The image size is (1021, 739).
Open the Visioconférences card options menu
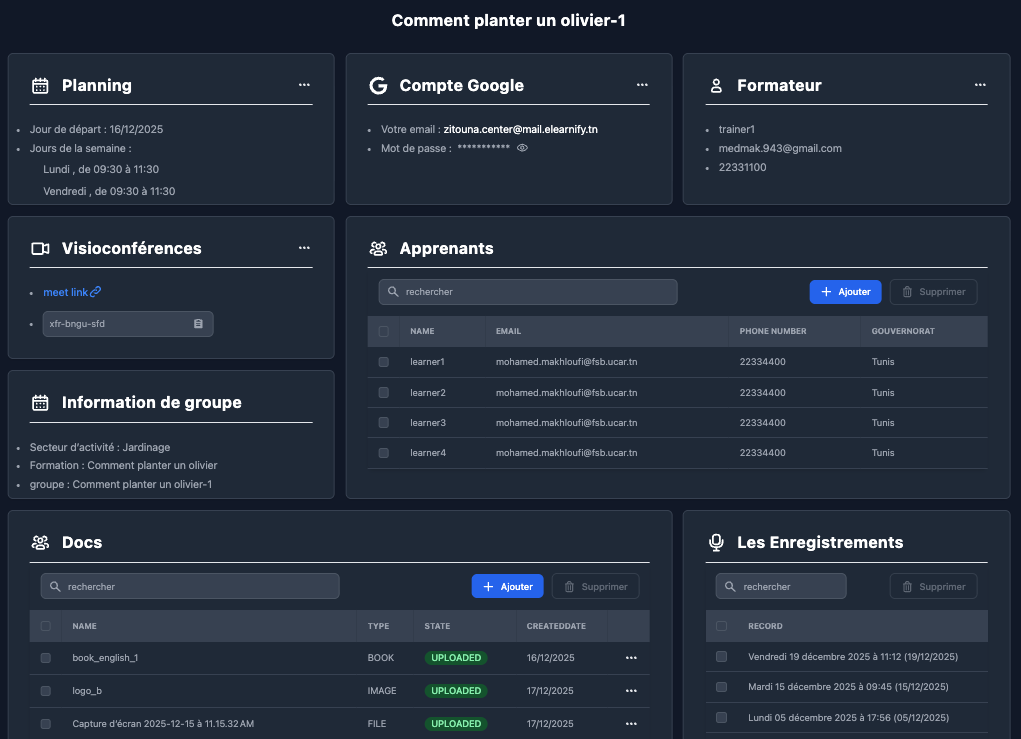click(304, 247)
